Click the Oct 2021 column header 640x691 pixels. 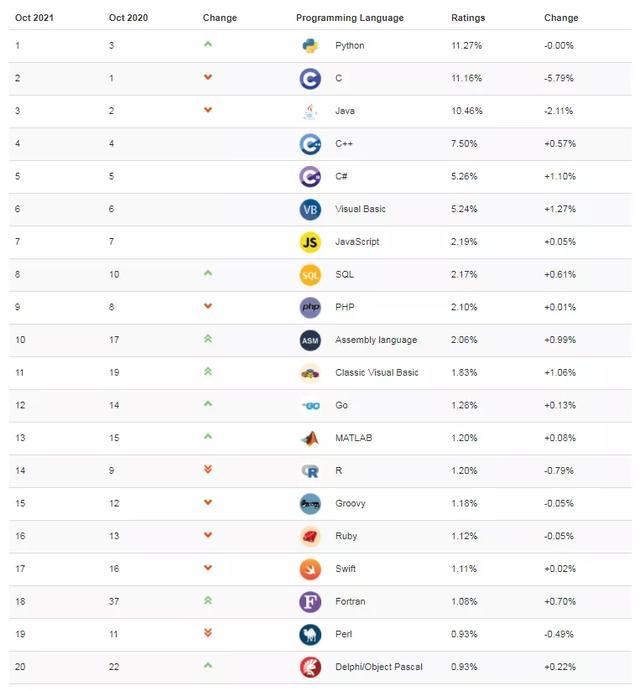tap(35, 18)
